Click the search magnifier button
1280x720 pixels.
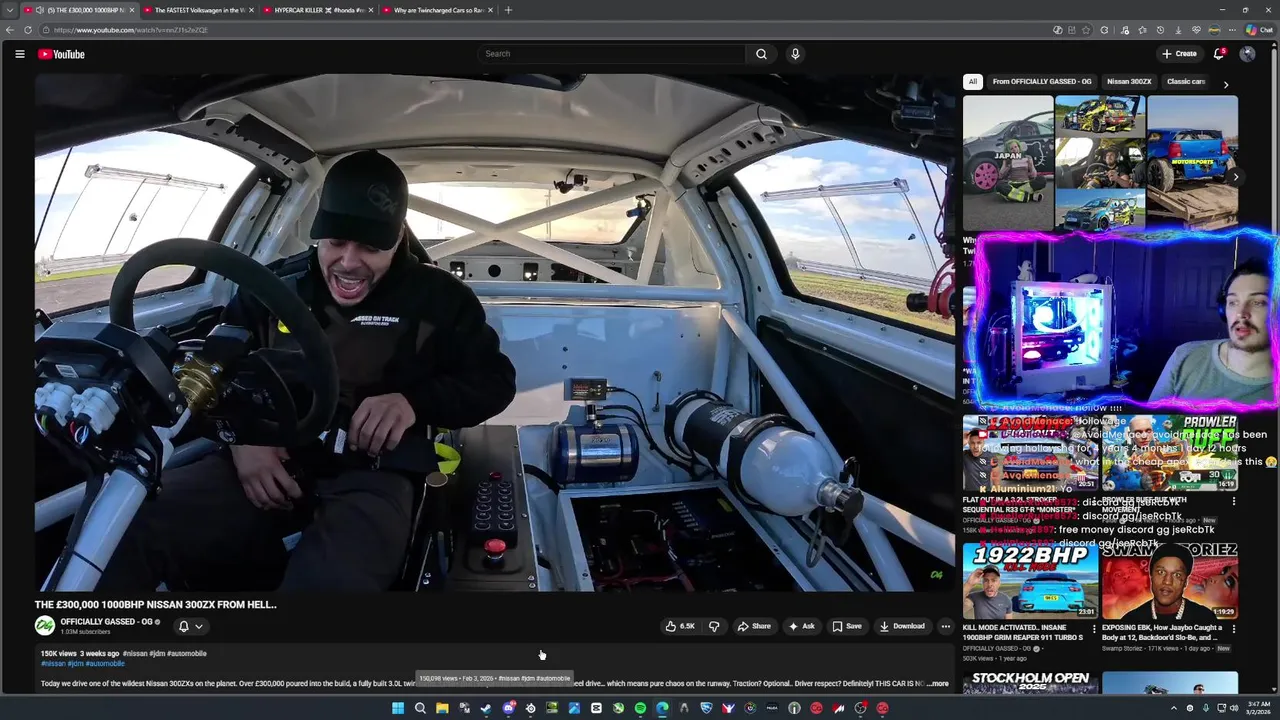tap(761, 54)
